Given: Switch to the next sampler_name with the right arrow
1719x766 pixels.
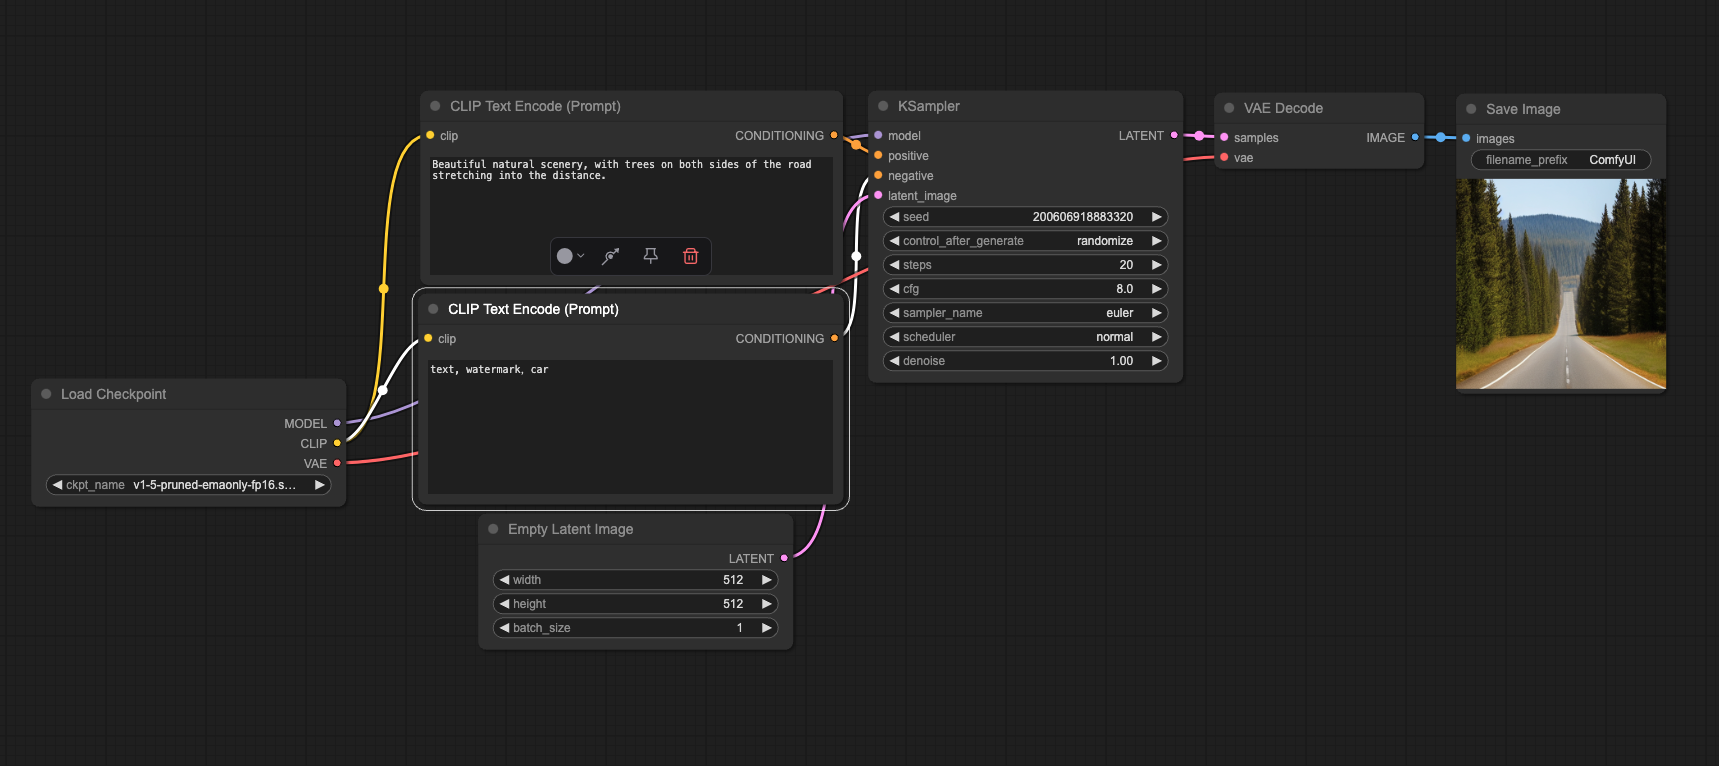Looking at the screenshot, I should 1157,313.
